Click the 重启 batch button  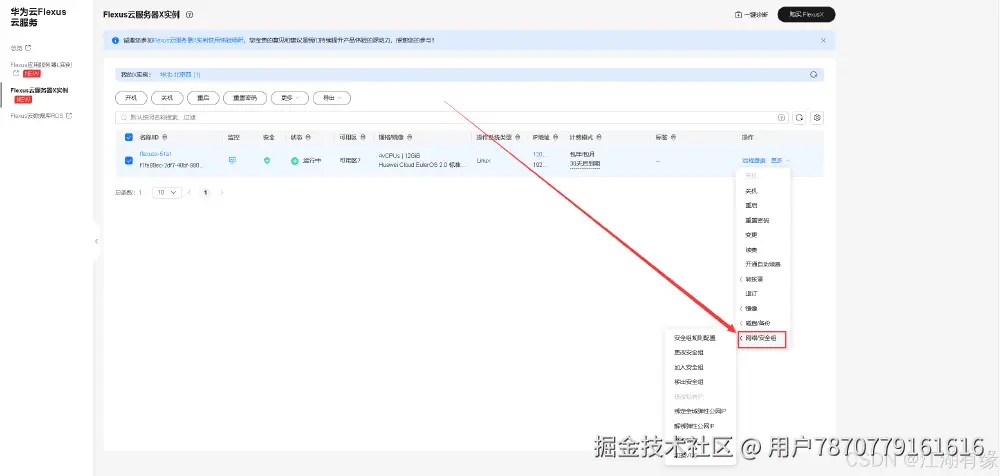(203, 98)
